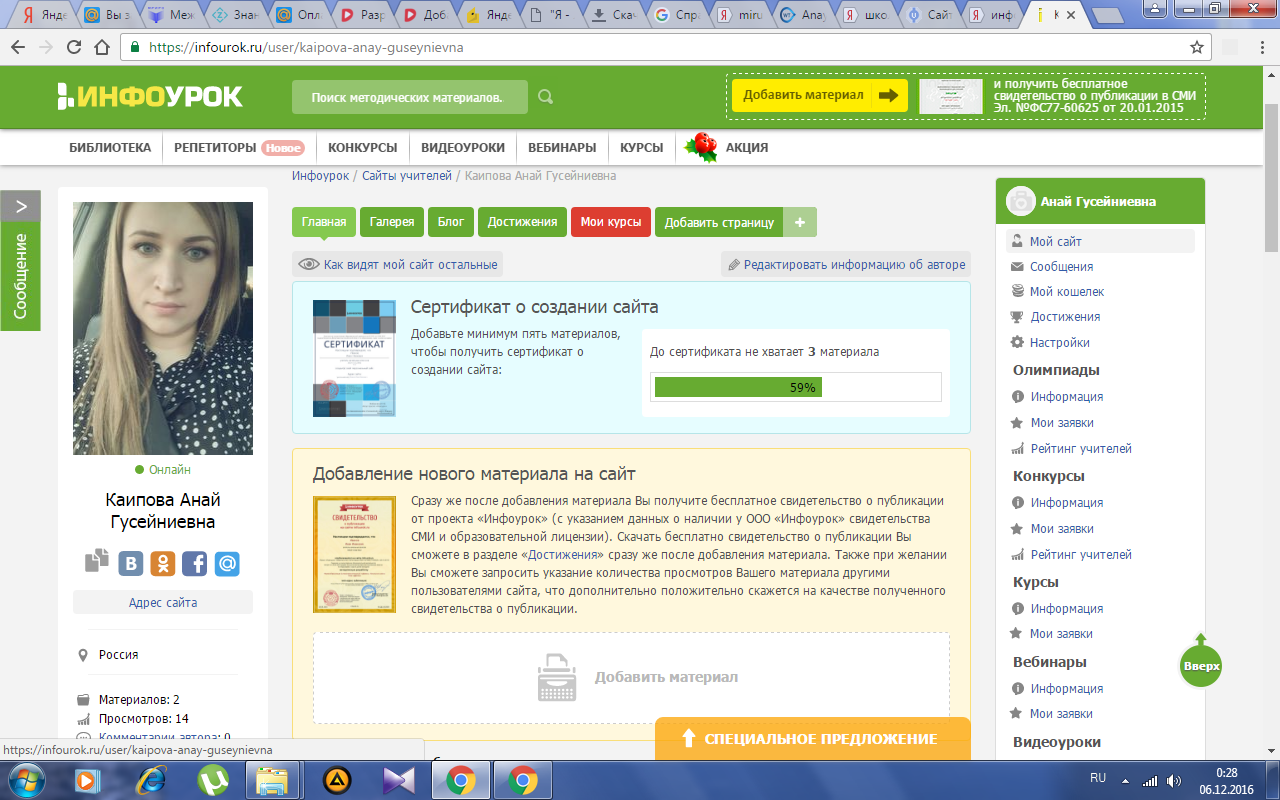
Task: Click the copy documents icon under profile
Action: click(x=97, y=561)
